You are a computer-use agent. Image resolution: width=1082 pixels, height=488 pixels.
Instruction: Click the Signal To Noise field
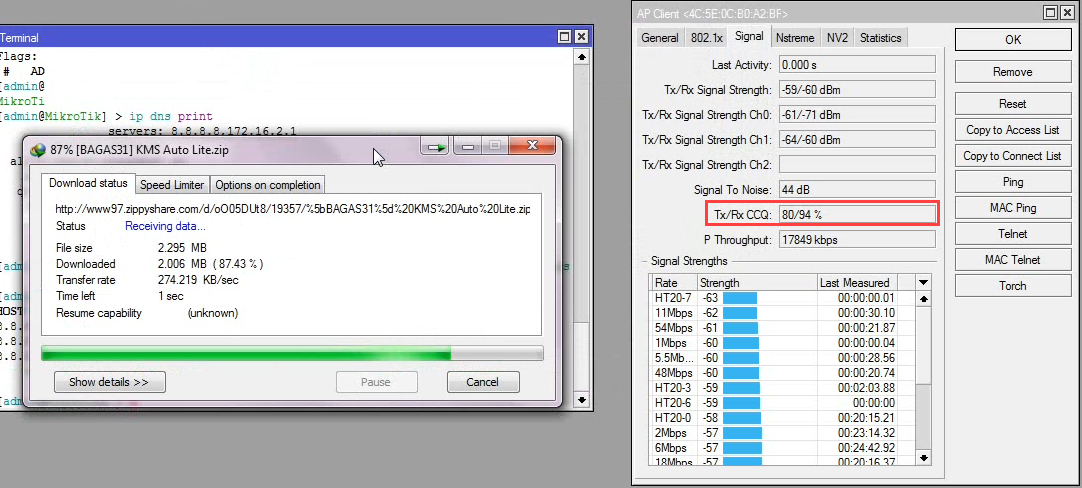pos(857,189)
